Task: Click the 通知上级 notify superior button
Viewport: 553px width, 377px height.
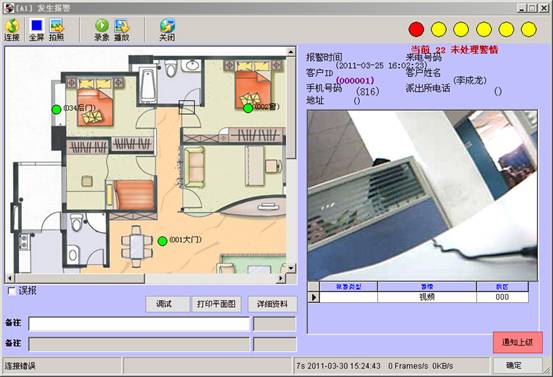Action: click(517, 342)
